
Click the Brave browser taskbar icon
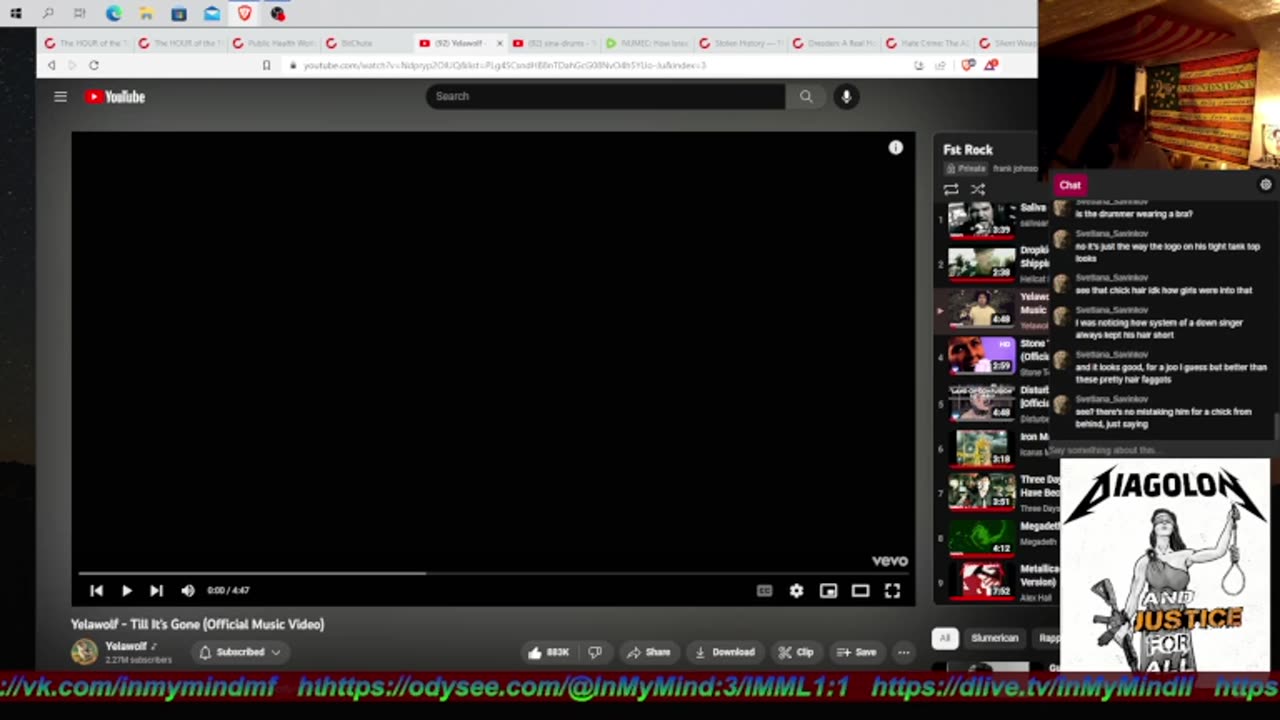[244, 14]
